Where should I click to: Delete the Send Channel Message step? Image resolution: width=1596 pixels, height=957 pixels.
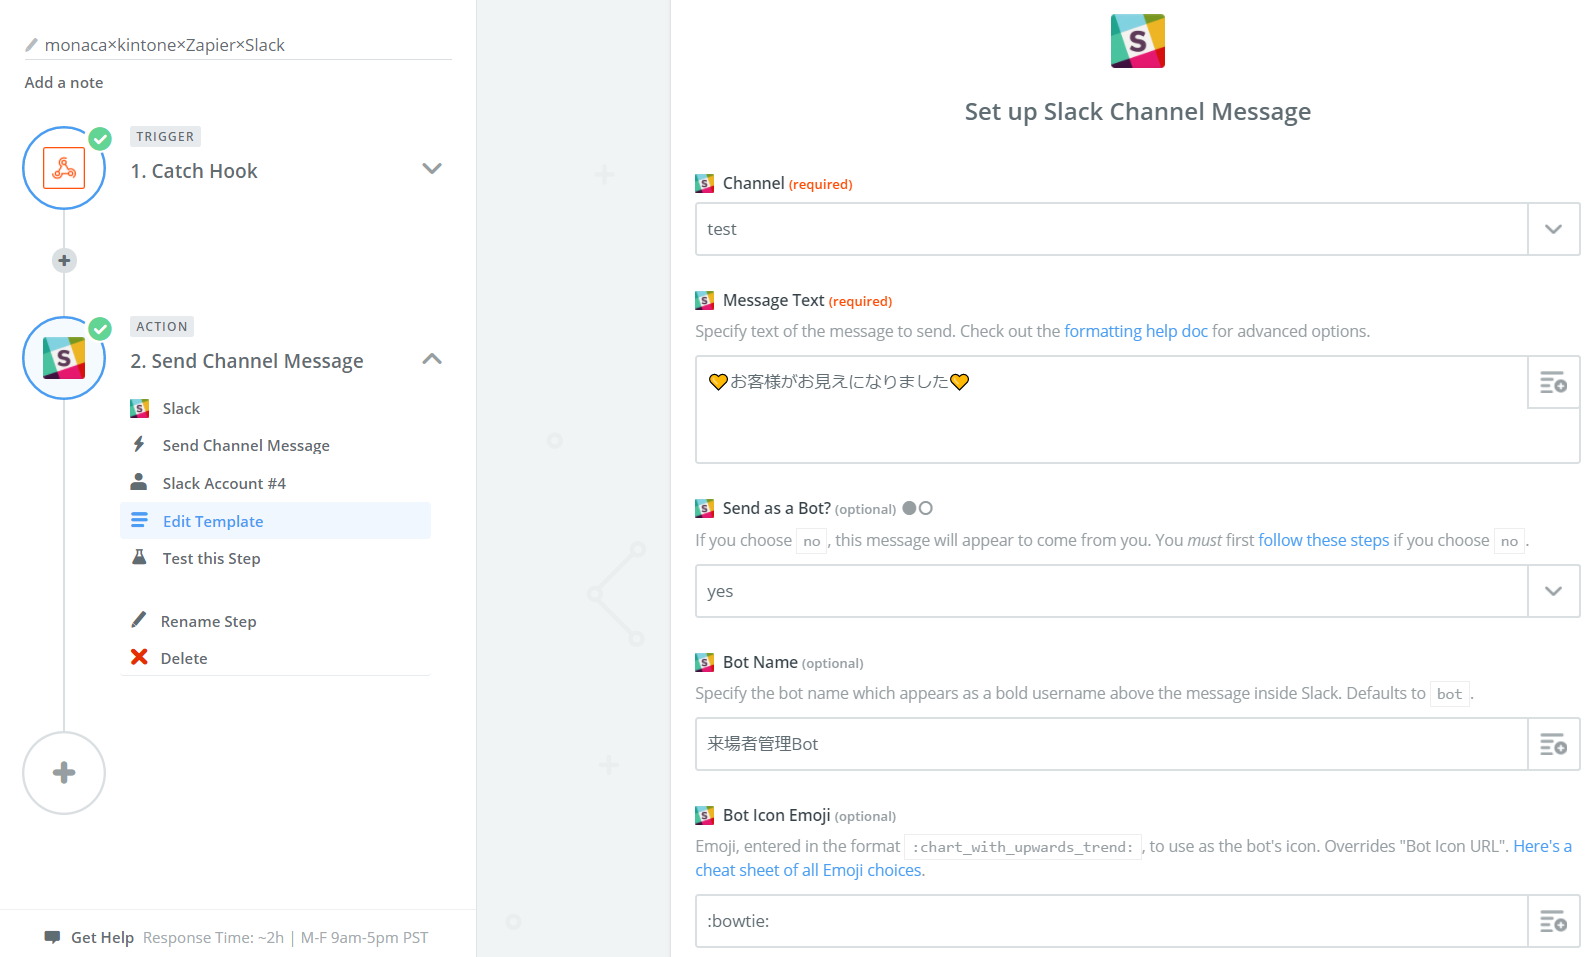coord(184,658)
